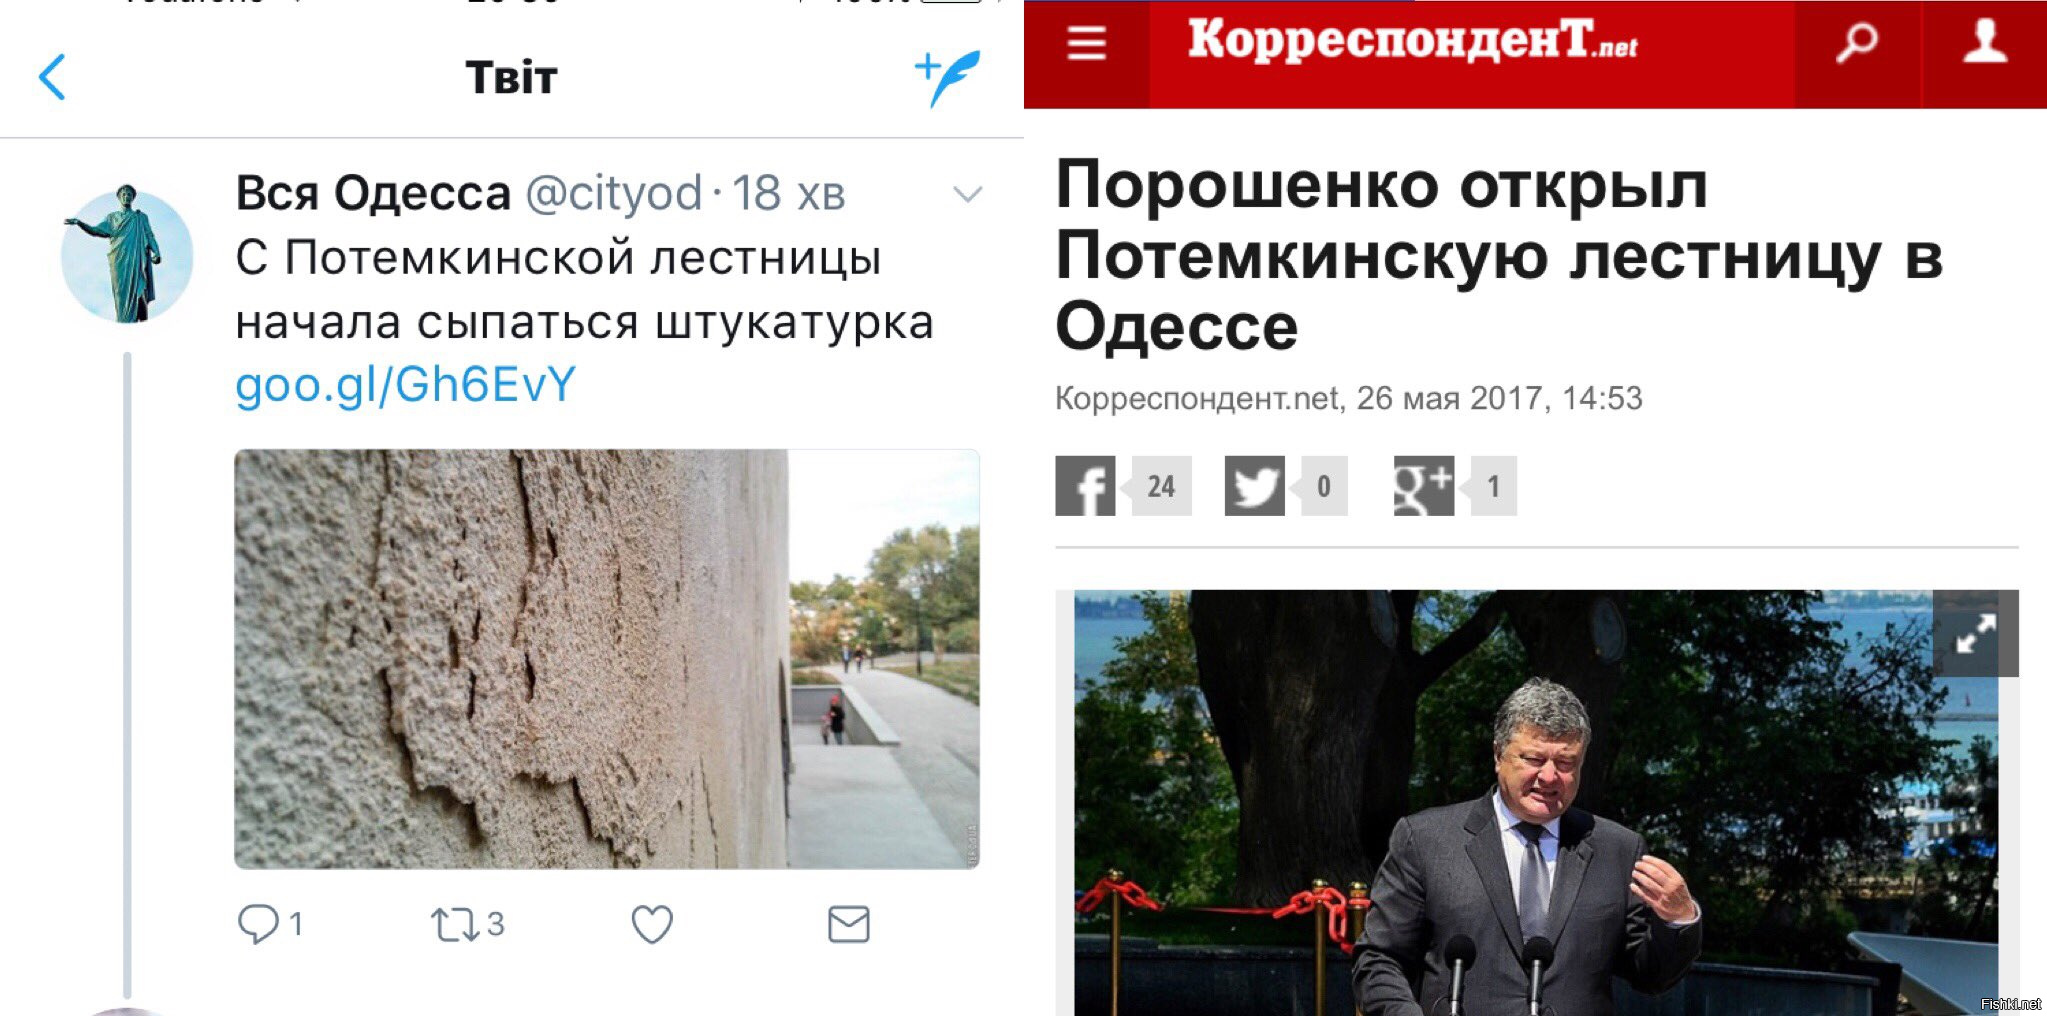Open the Korrespondent hamburger menu
The image size is (2047, 1016).
click(1086, 43)
